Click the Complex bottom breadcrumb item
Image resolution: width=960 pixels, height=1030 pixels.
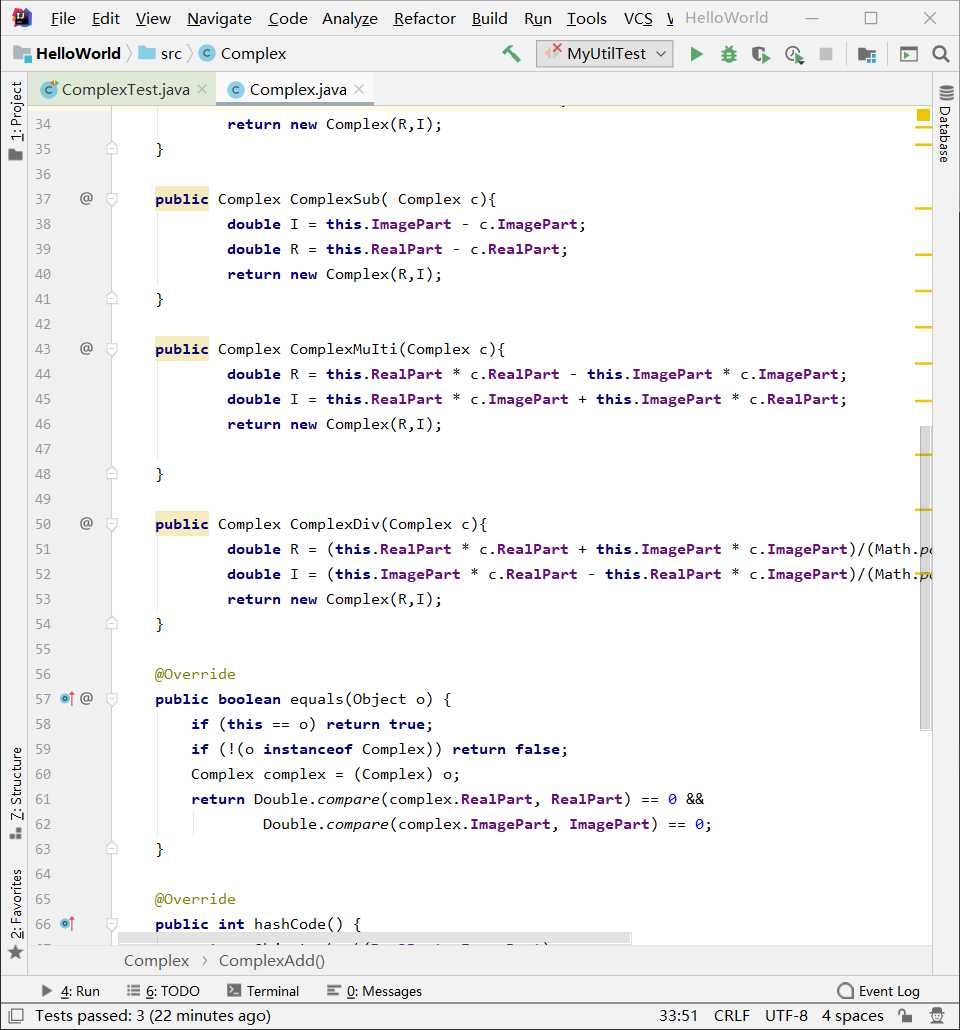tap(156, 960)
